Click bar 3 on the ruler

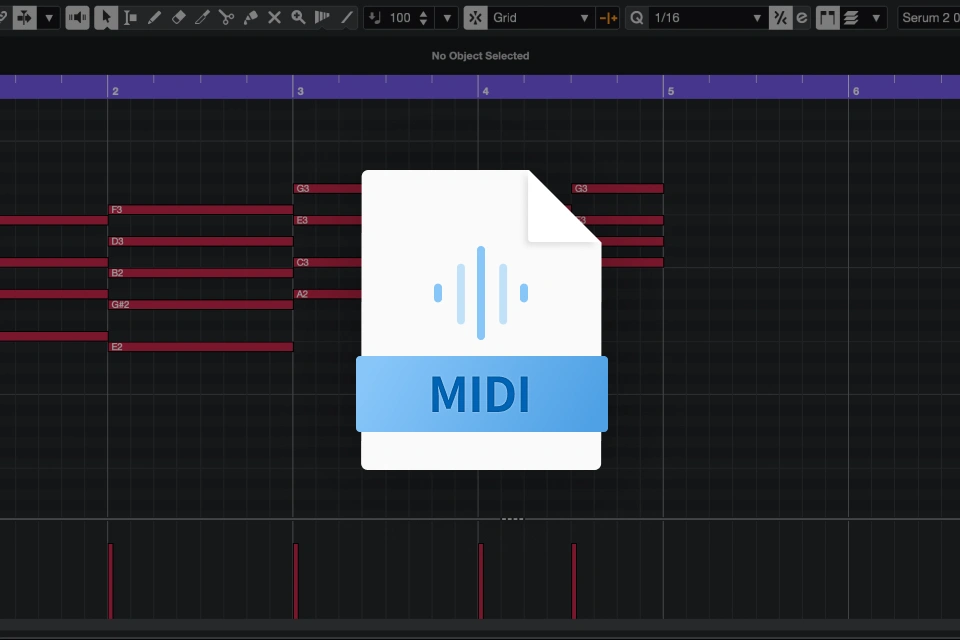(300, 91)
